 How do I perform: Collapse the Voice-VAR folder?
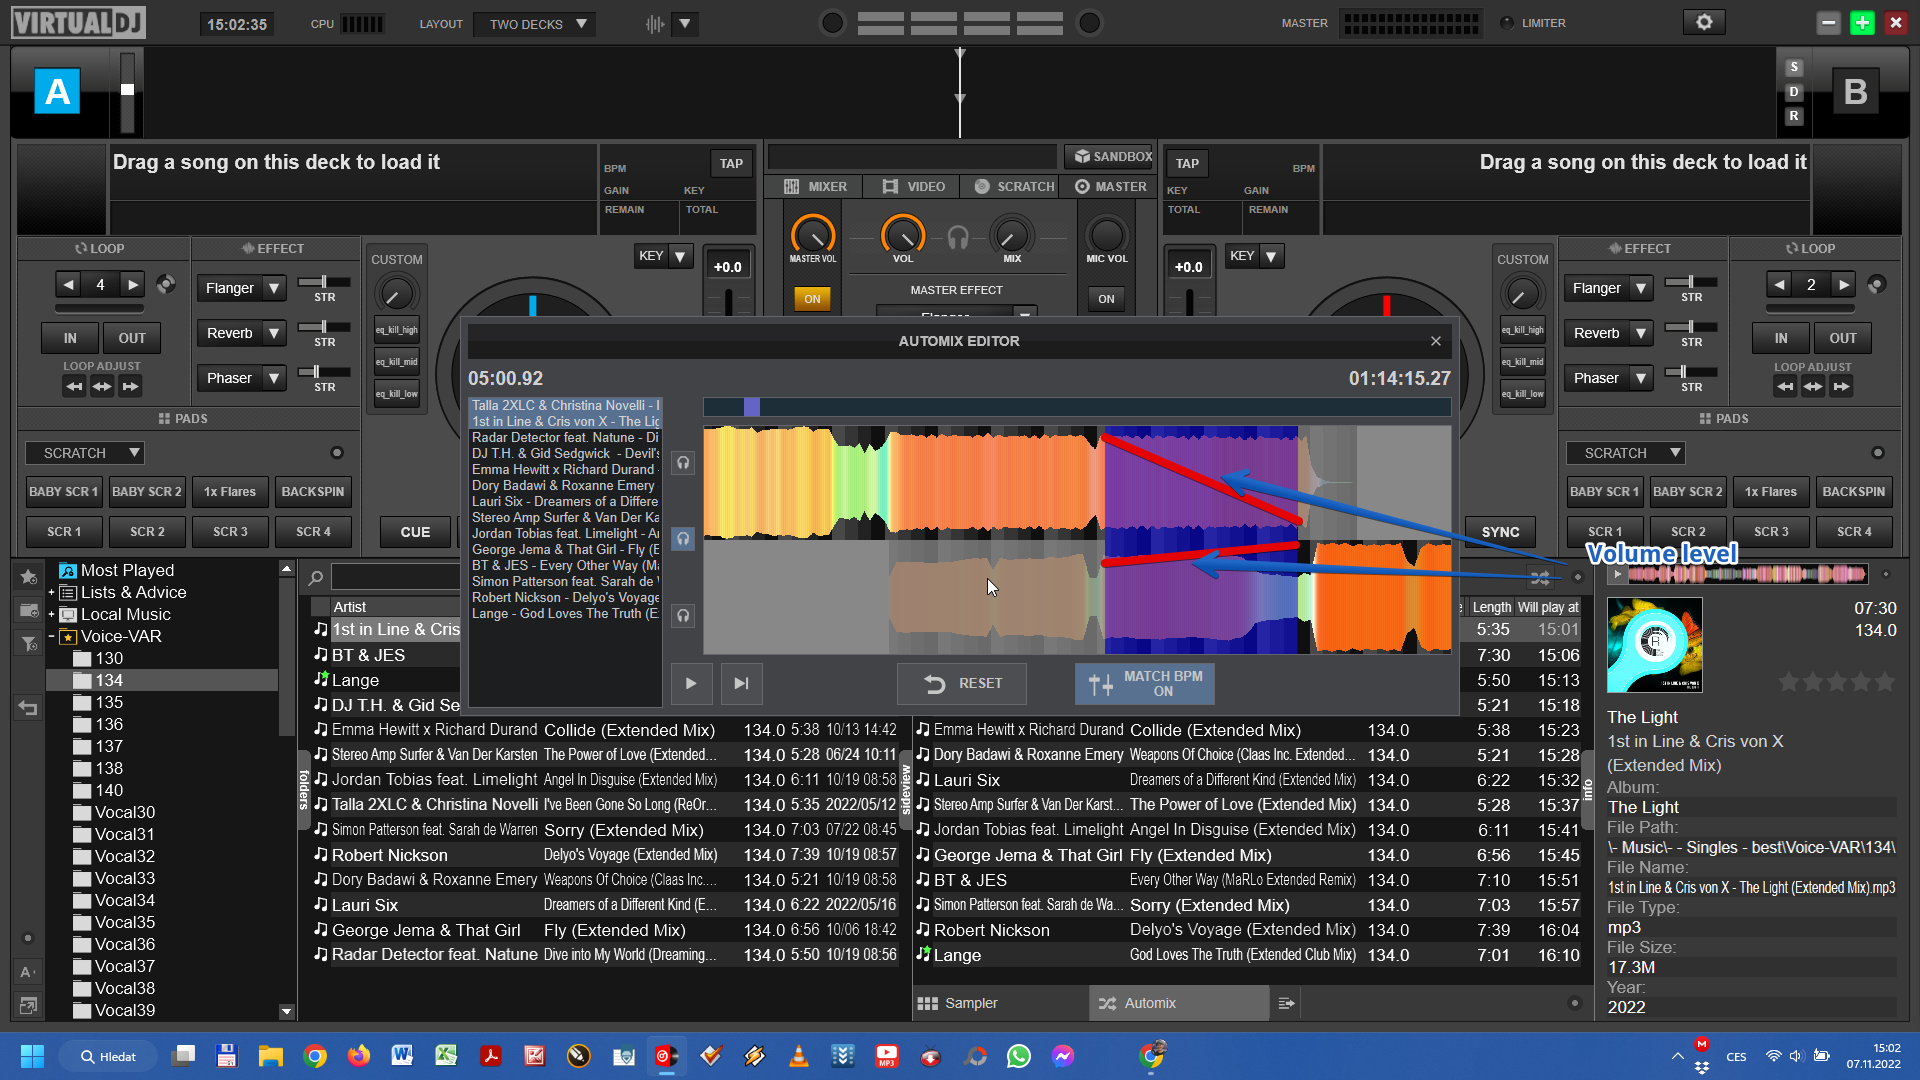[x=51, y=636]
